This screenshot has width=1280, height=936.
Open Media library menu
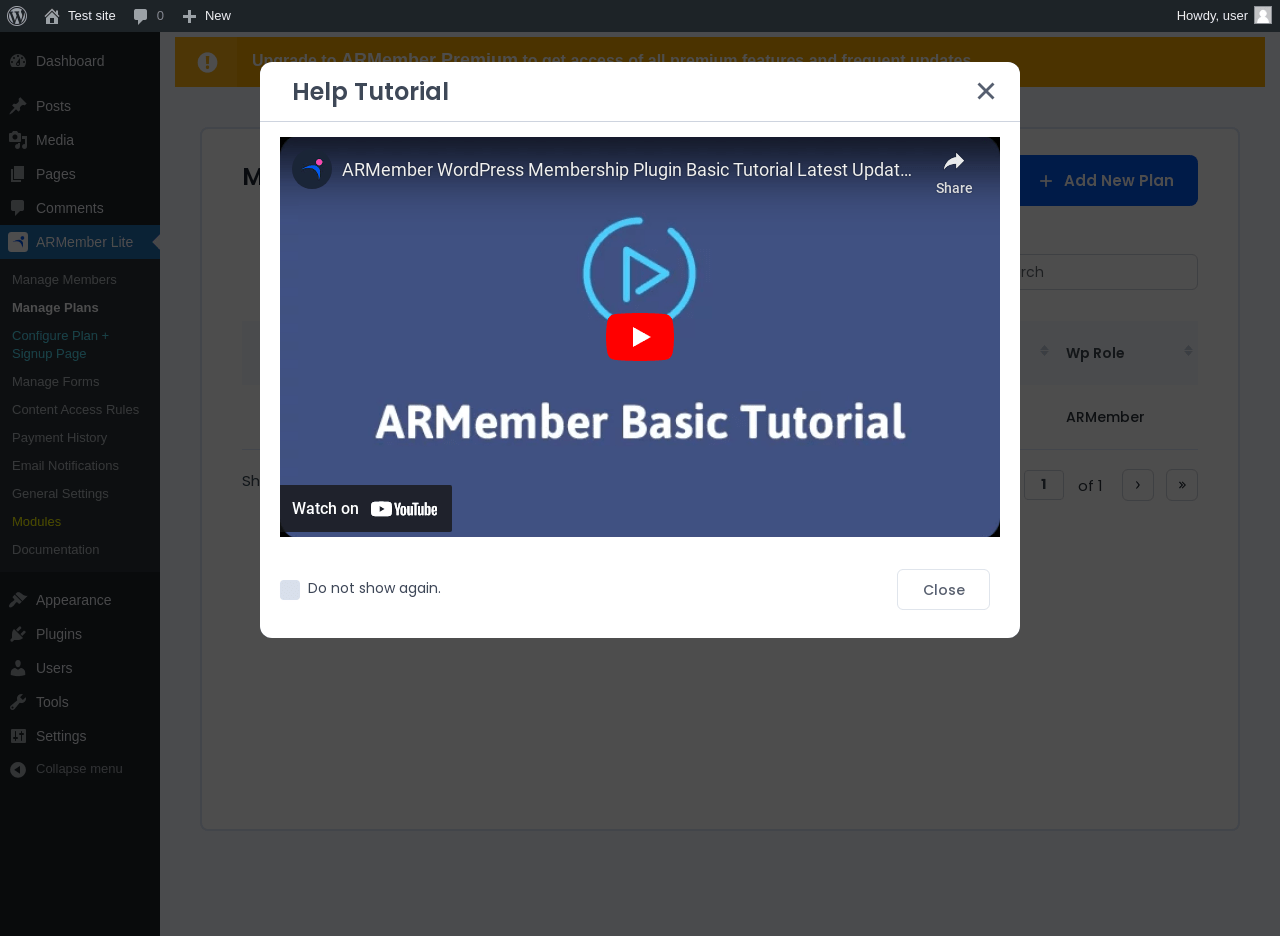click(80, 140)
